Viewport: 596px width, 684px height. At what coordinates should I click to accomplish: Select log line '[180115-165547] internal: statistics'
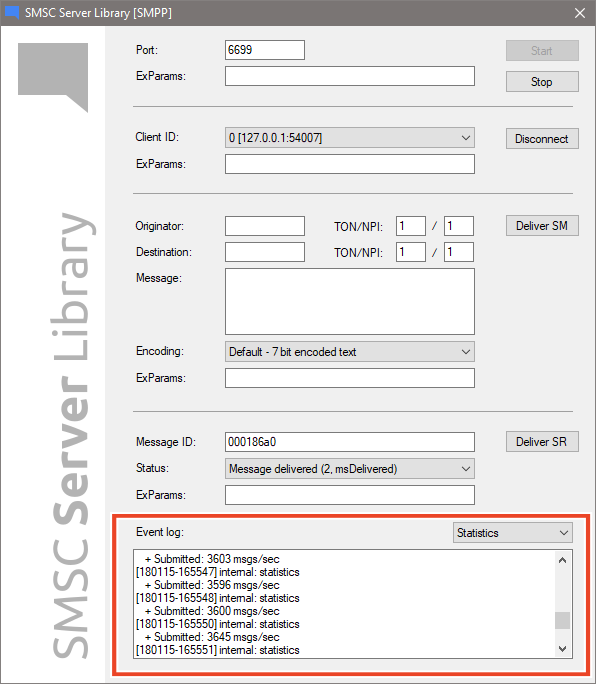[218, 572]
